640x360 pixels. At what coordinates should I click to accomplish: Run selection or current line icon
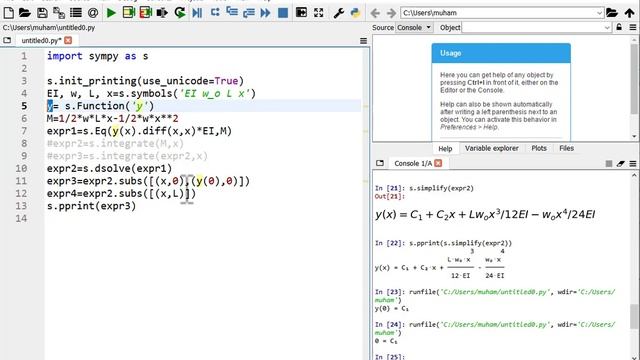coord(162,13)
